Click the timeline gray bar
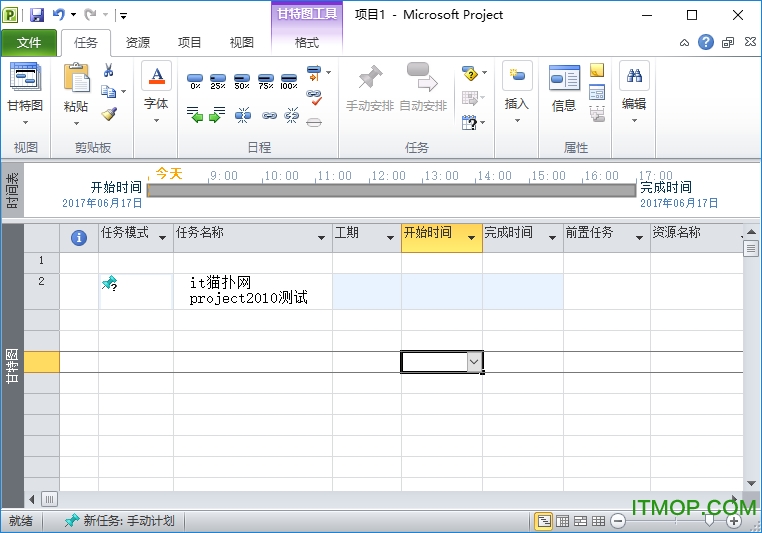The width and height of the screenshot is (762, 533). point(392,190)
